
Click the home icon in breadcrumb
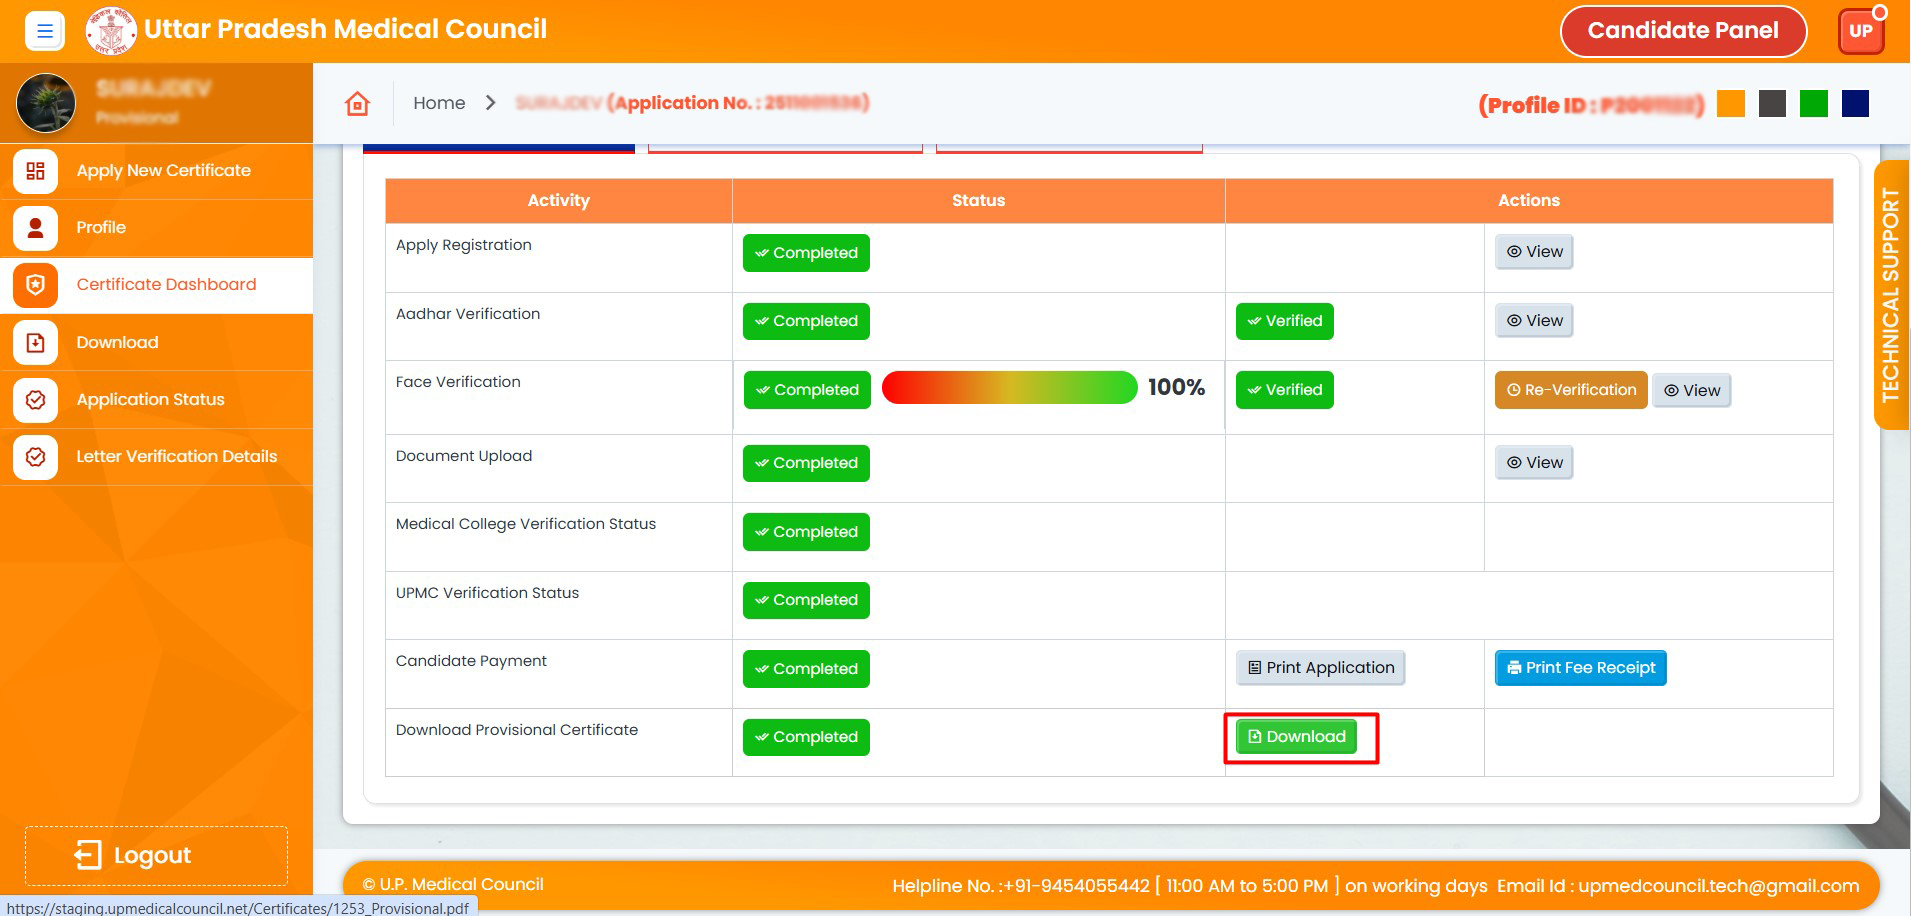click(x=357, y=103)
